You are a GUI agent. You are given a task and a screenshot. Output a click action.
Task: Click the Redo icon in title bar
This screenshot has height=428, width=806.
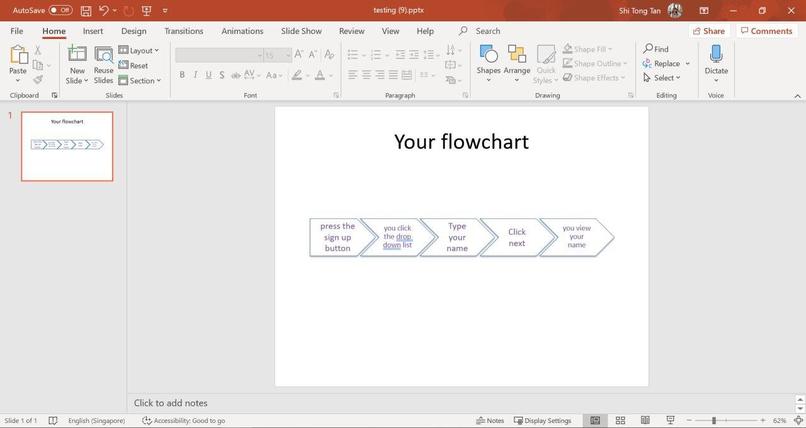(x=129, y=11)
